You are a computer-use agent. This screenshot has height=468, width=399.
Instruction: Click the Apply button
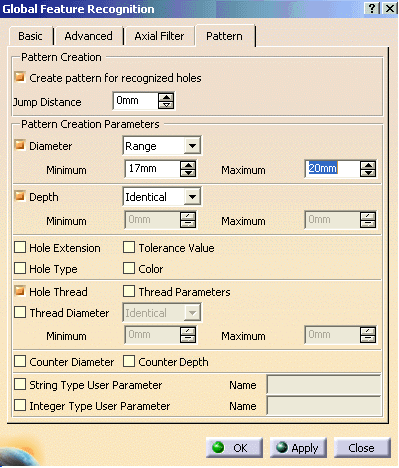click(x=298, y=448)
